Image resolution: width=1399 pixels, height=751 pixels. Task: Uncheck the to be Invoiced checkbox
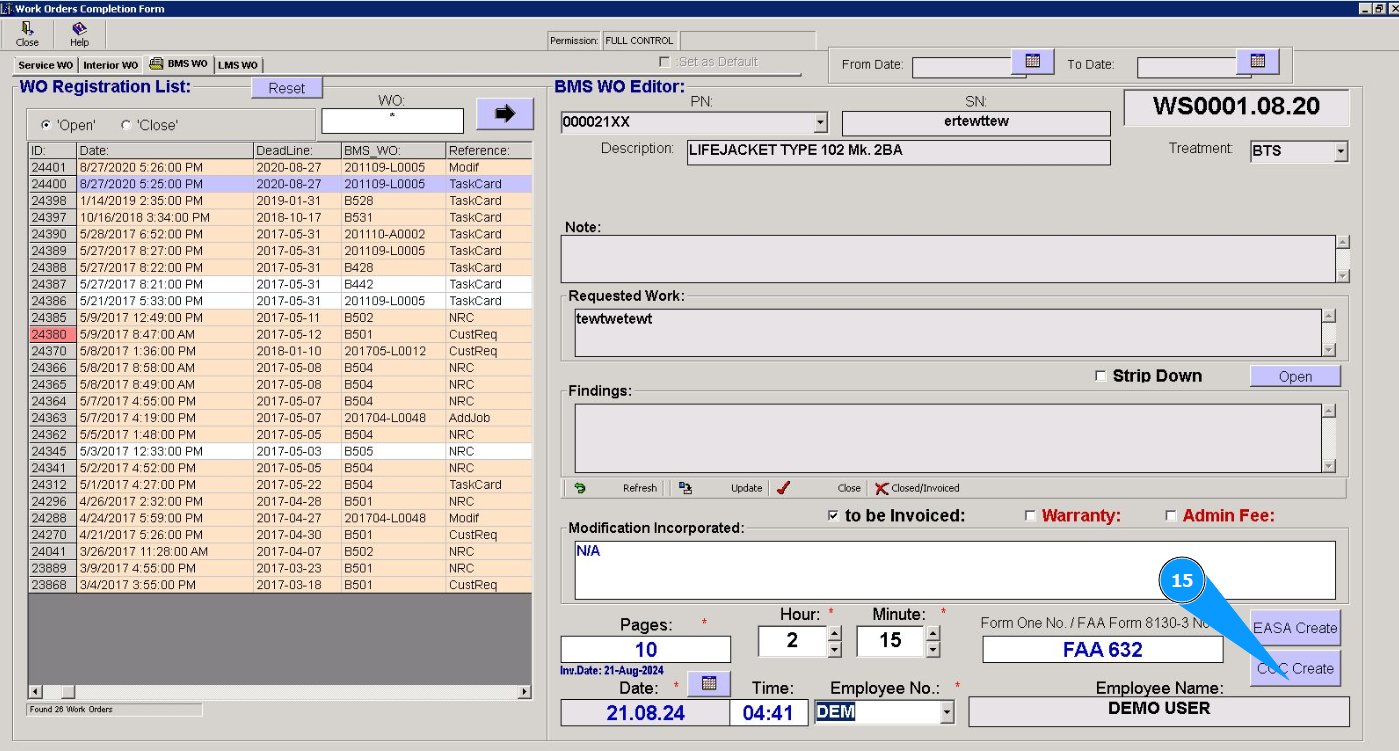(833, 516)
